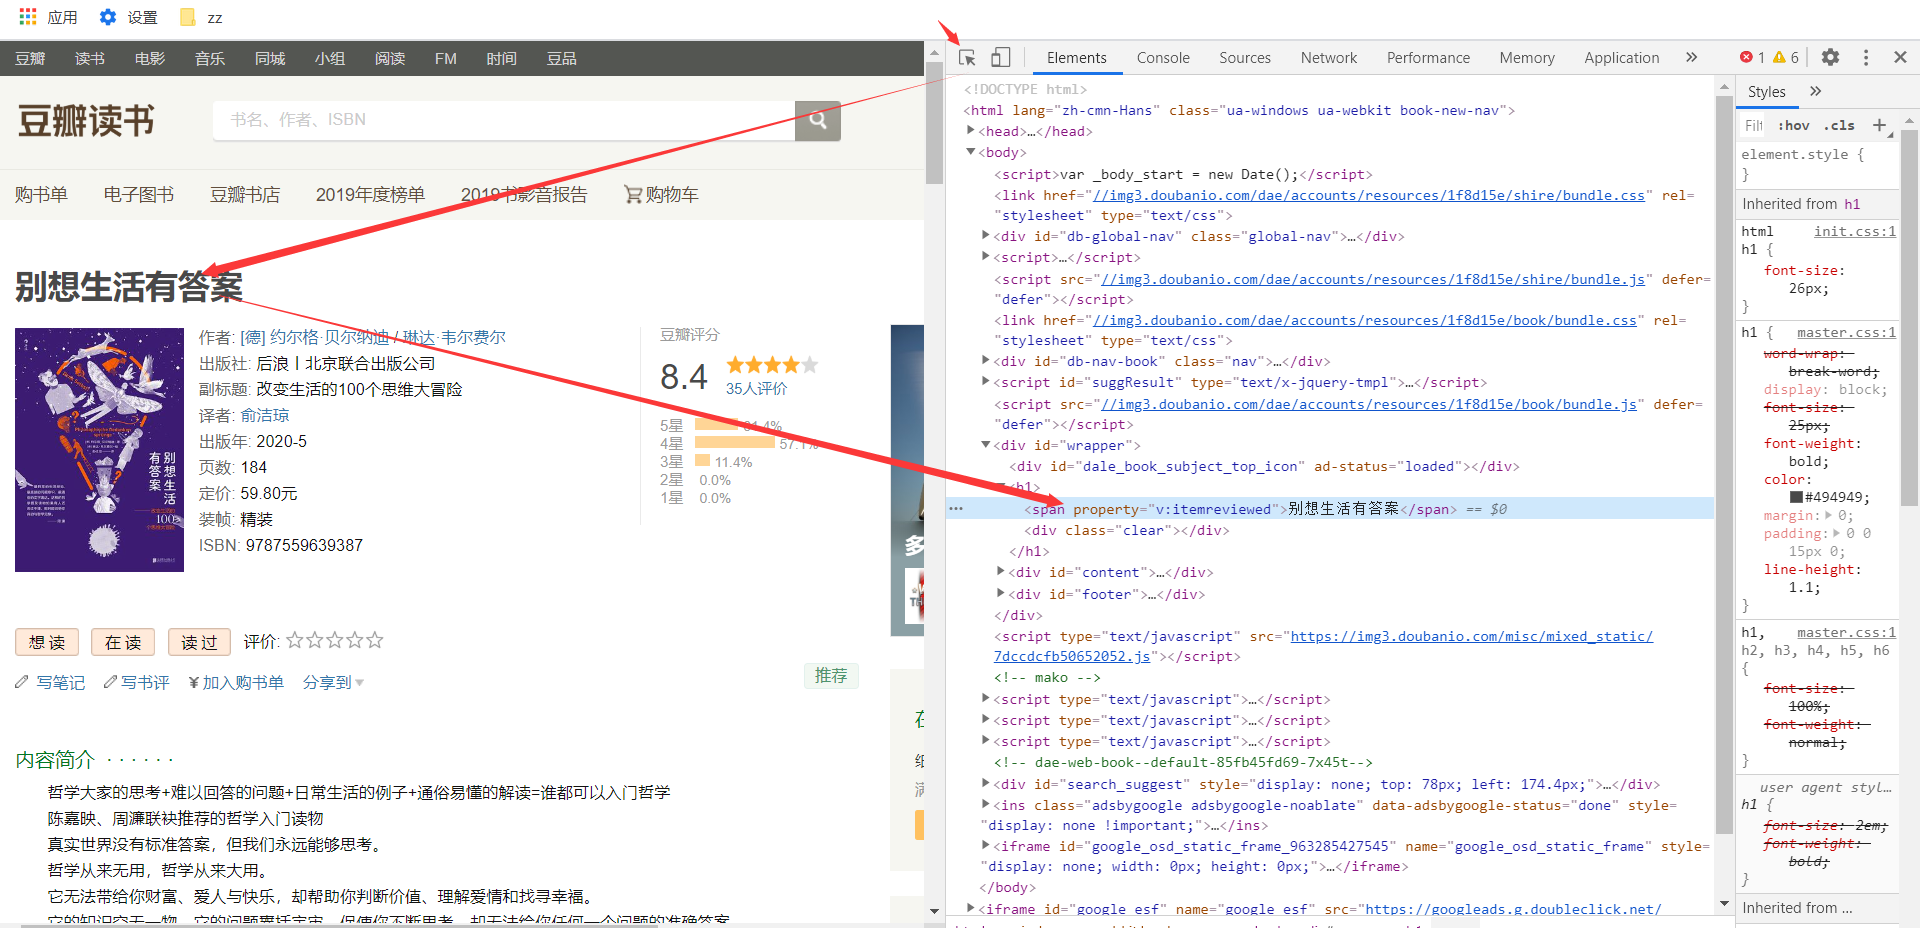The width and height of the screenshot is (1920, 928).
Task: Switch to the Console tab
Action: [1163, 58]
